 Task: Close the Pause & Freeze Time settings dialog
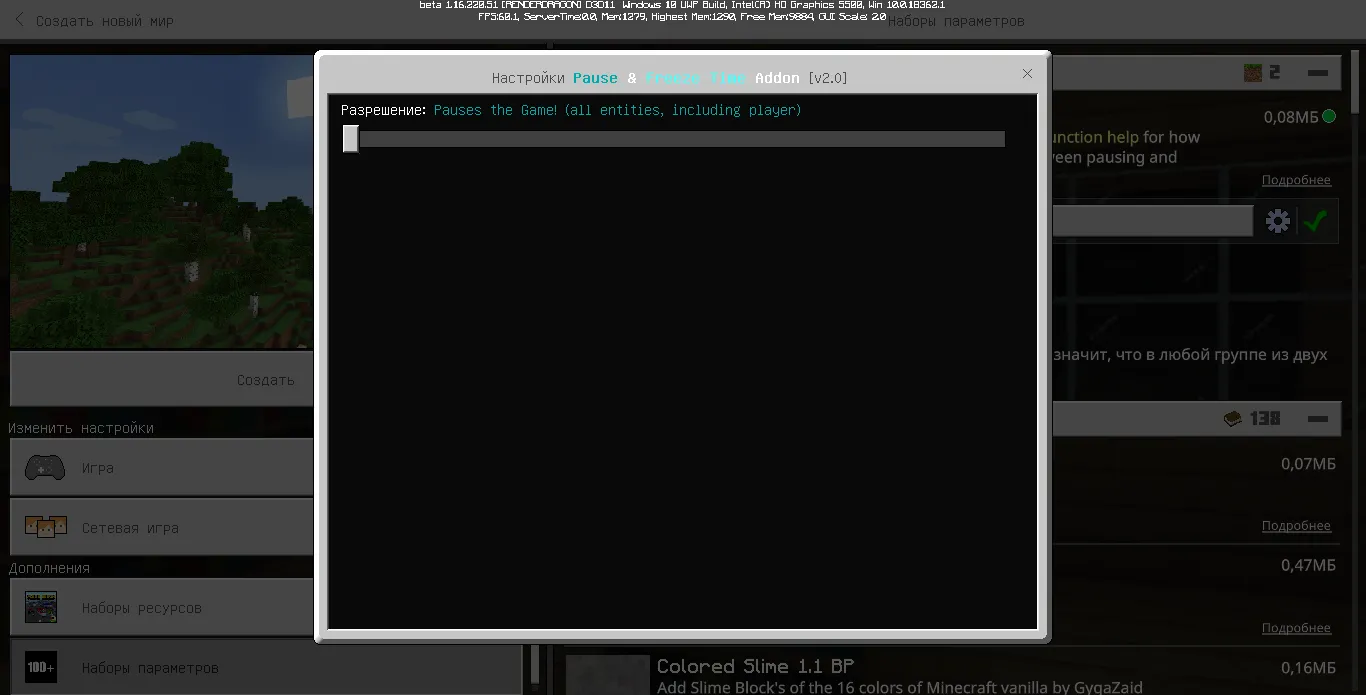point(1027,74)
